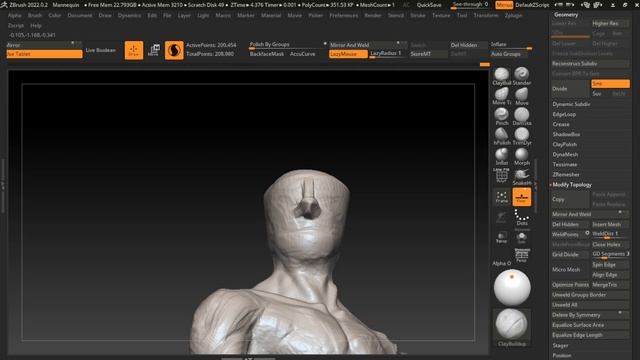Select the Pinch brush

tap(502, 116)
